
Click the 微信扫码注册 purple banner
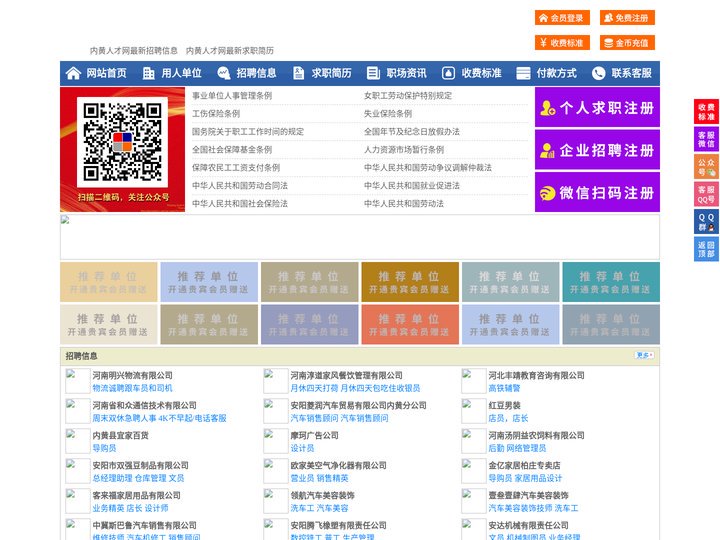pyautogui.click(x=597, y=192)
